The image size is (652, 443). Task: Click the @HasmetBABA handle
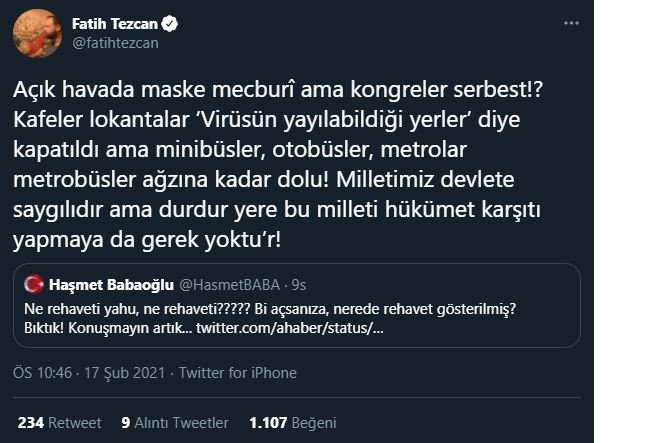[230, 285]
